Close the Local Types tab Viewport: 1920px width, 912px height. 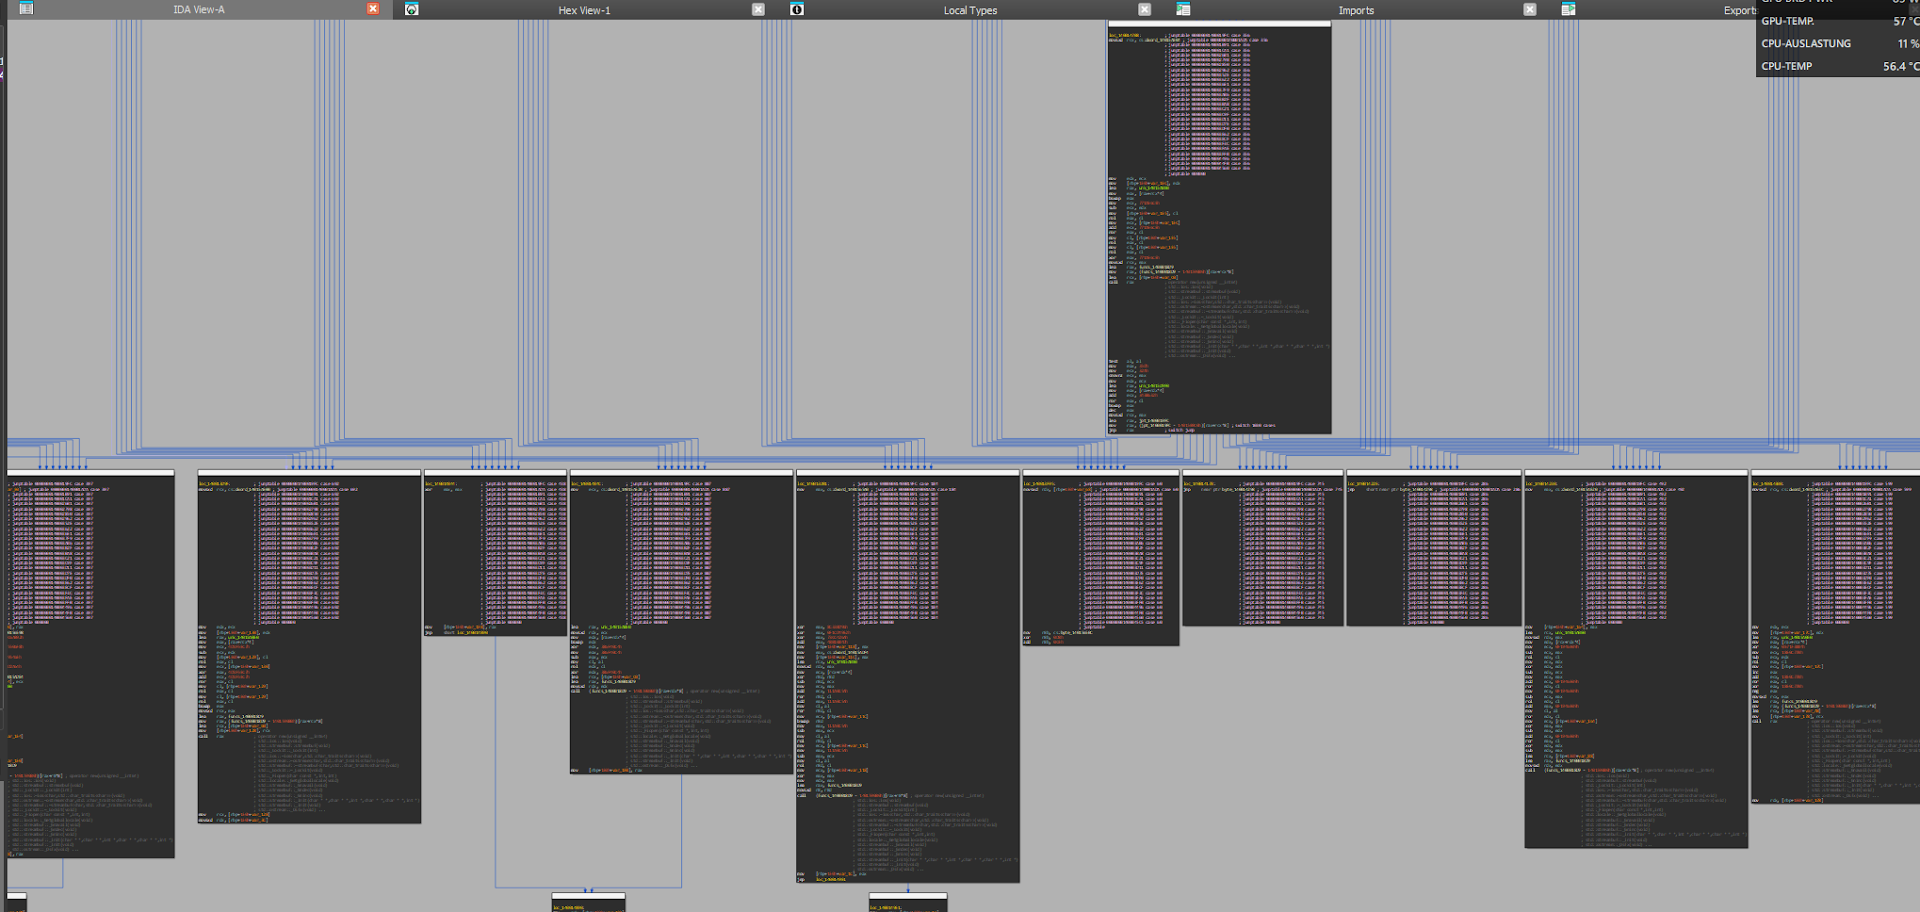(x=1145, y=9)
